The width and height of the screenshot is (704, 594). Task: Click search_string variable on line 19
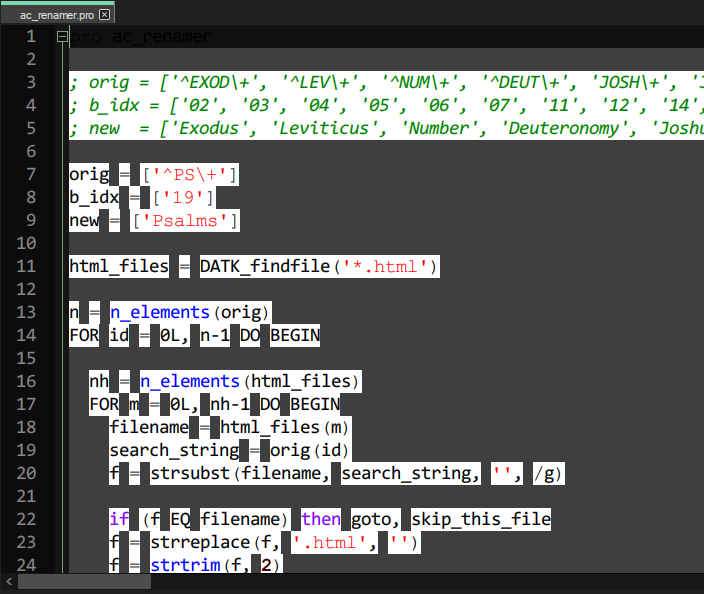[174, 450]
